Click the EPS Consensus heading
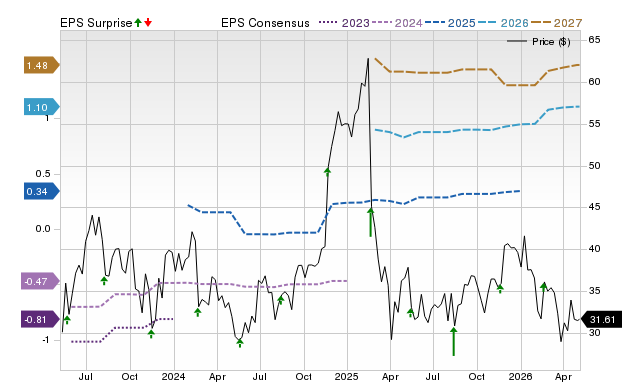This screenshot has height=382, width=640. (265, 23)
